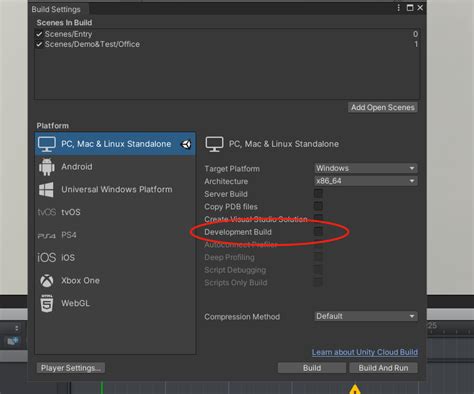Click the yellow warning icon in timeline

pyautogui.click(x=355, y=389)
